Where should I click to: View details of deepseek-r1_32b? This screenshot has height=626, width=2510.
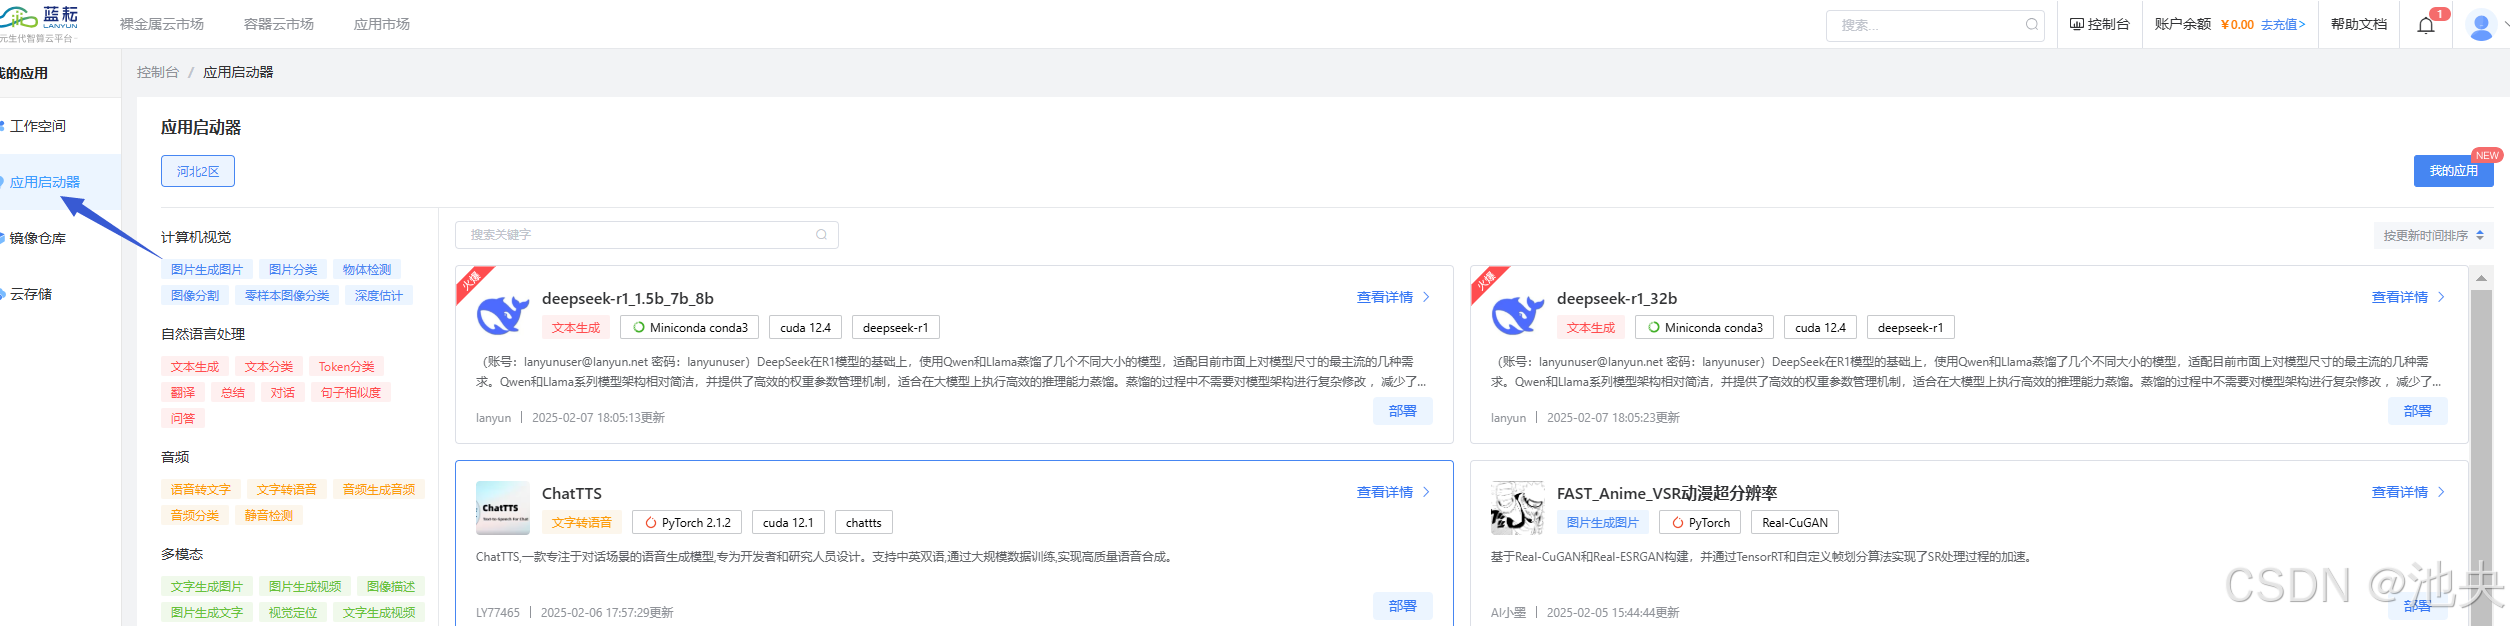coord(2408,297)
